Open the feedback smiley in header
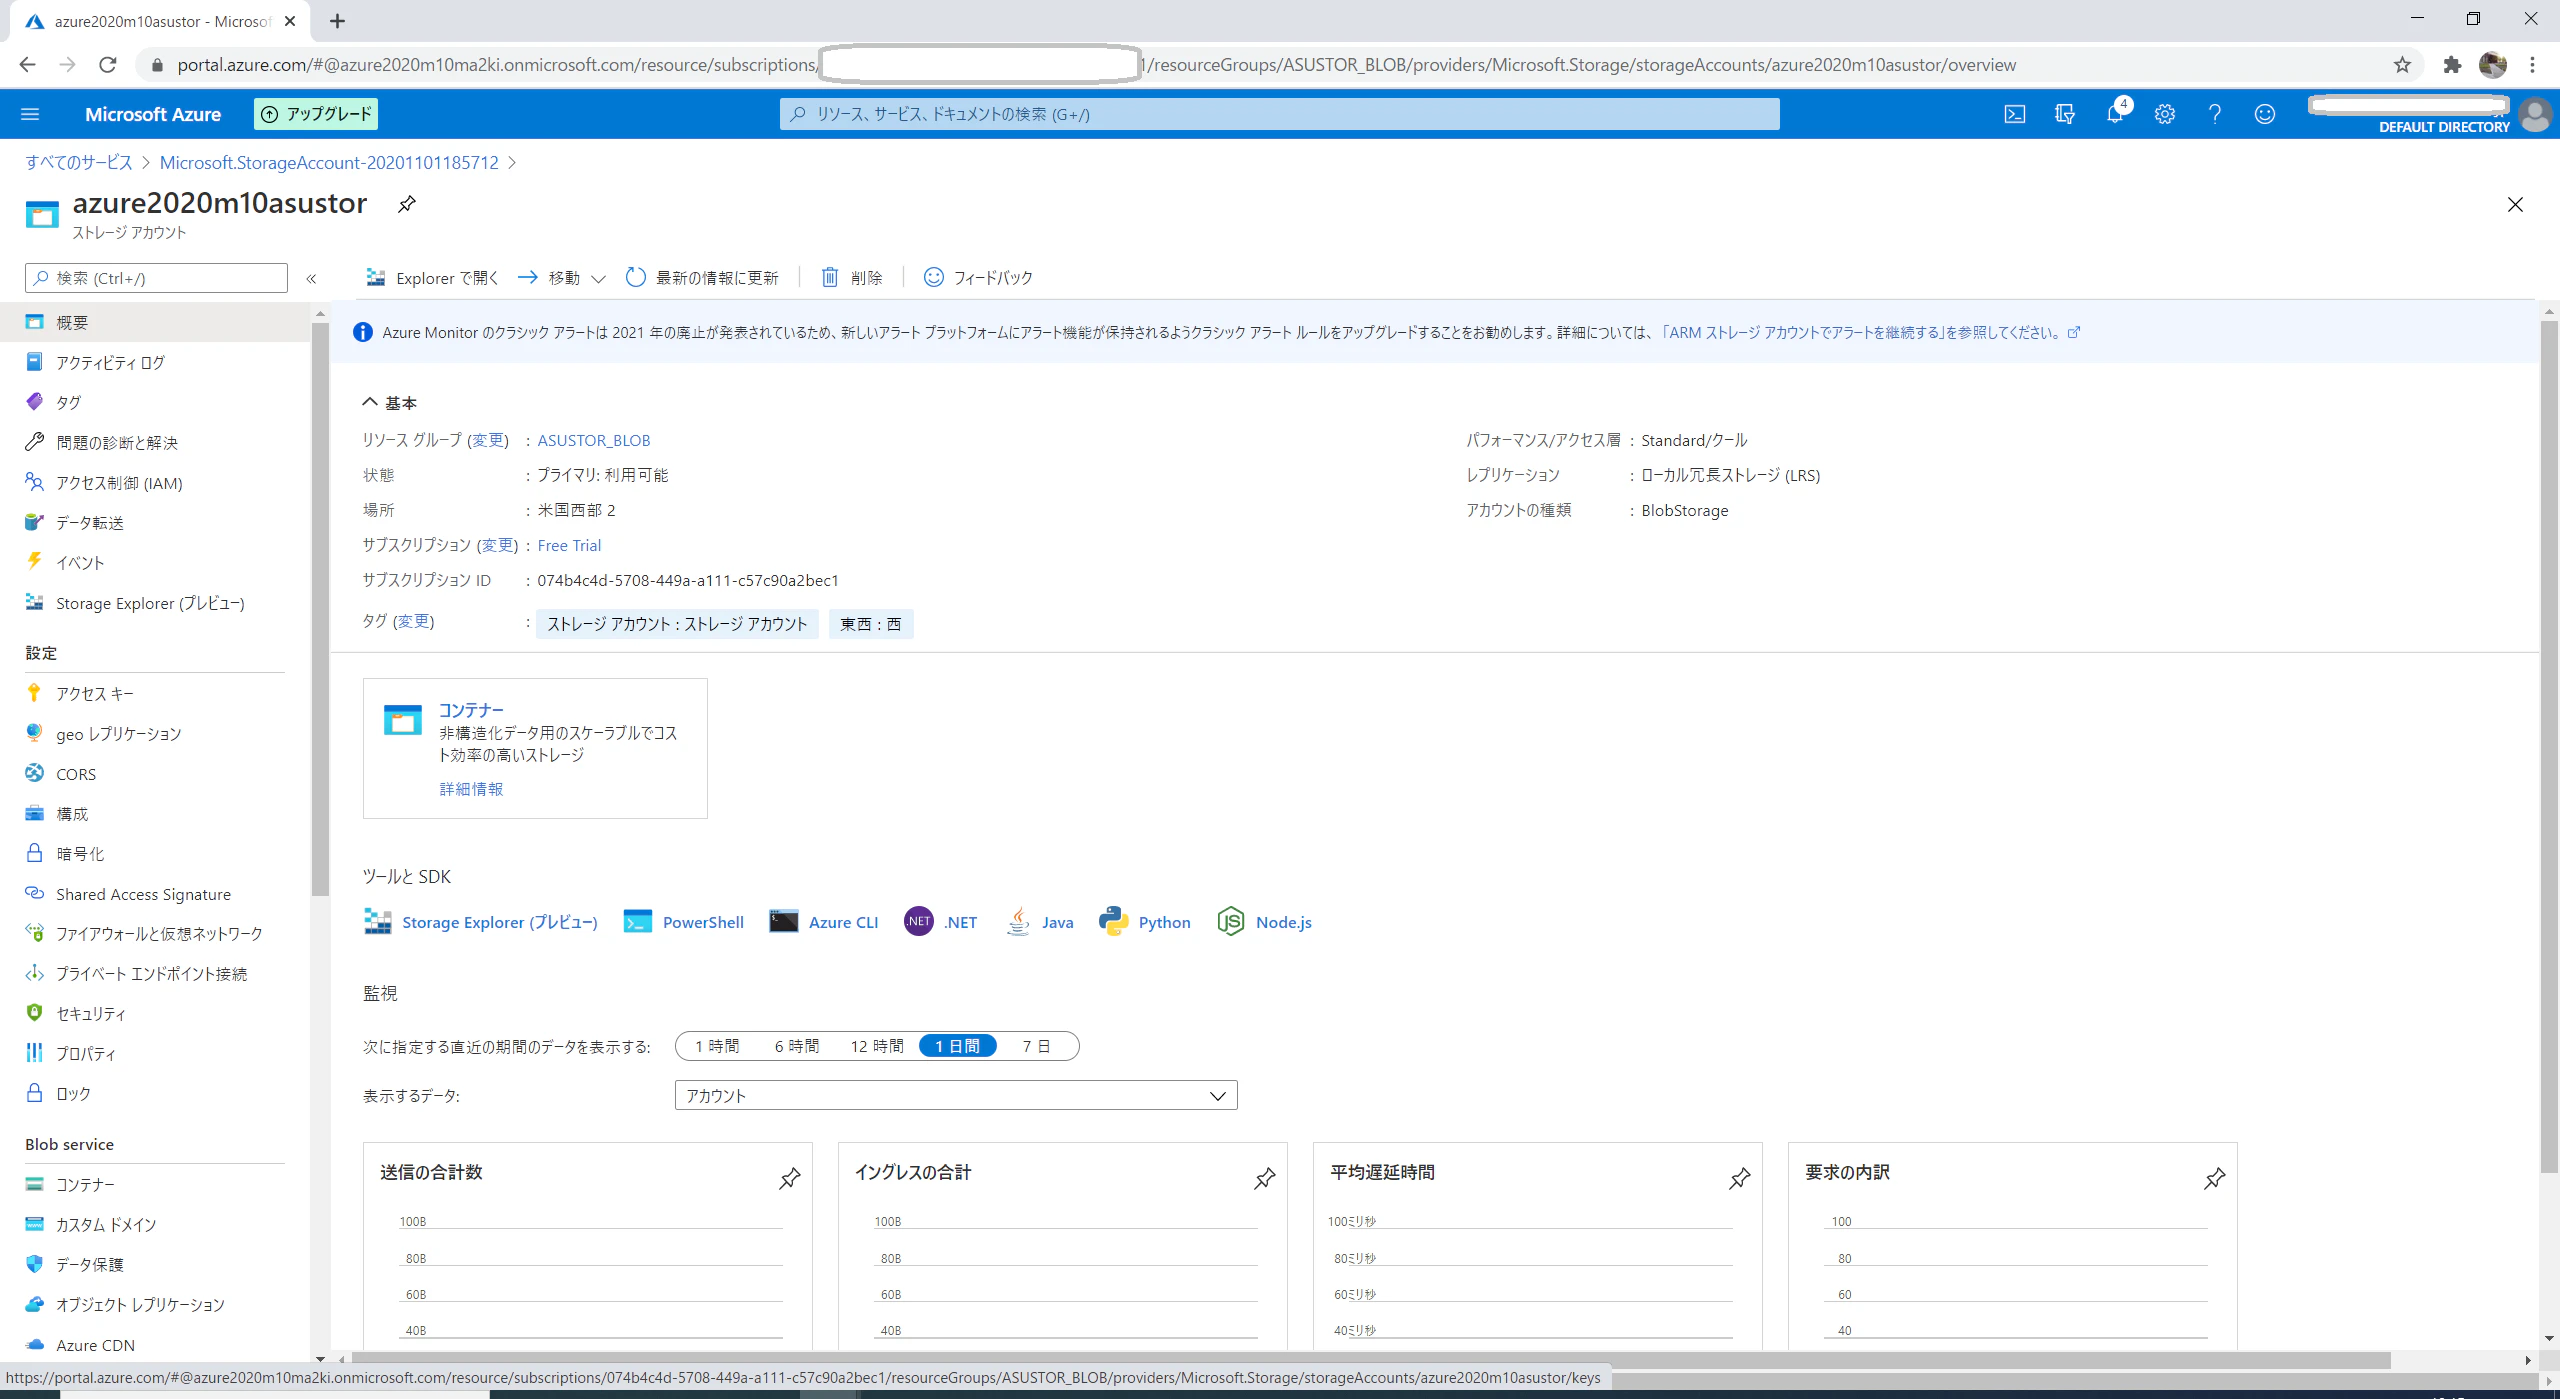Screen dimensions: 2560x1399 click(x=2265, y=114)
